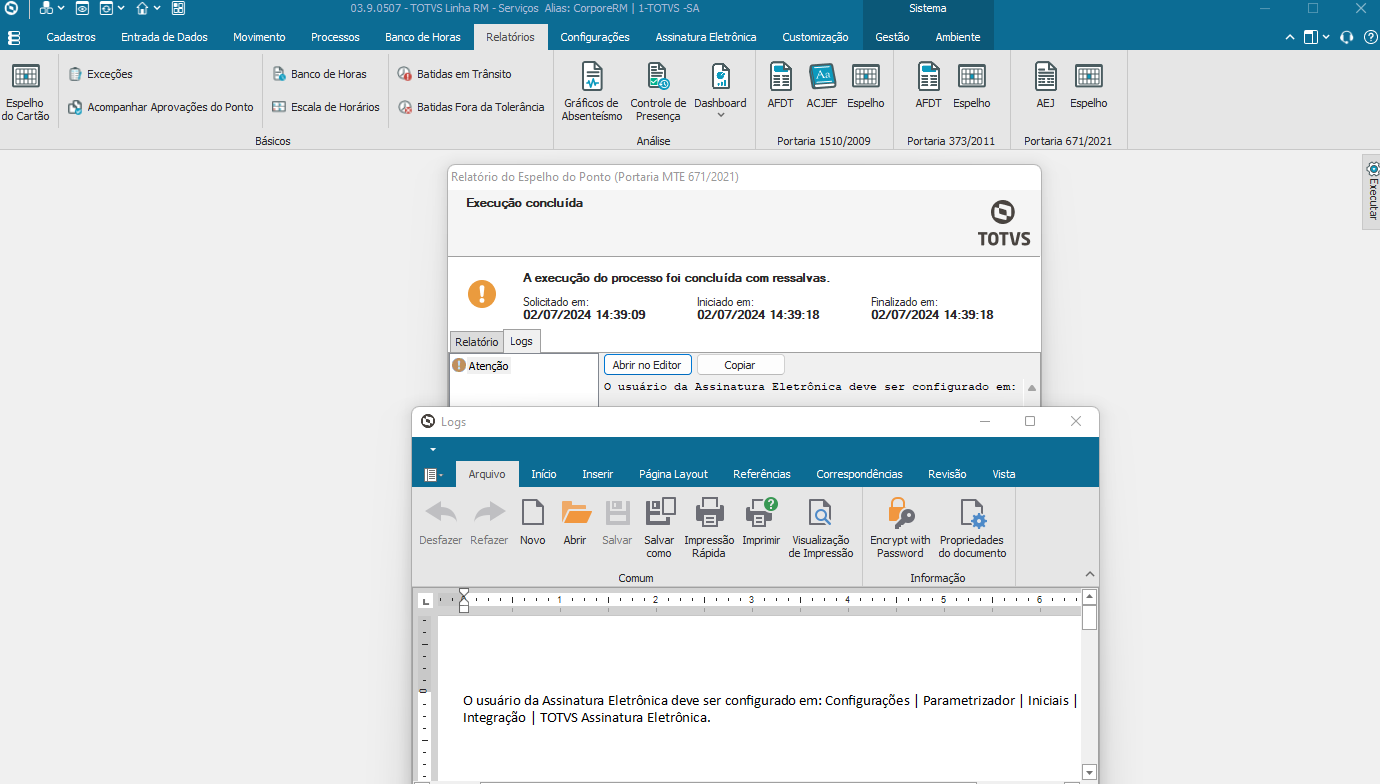Open the Exceções report
The image size is (1380, 784).
click(100, 74)
